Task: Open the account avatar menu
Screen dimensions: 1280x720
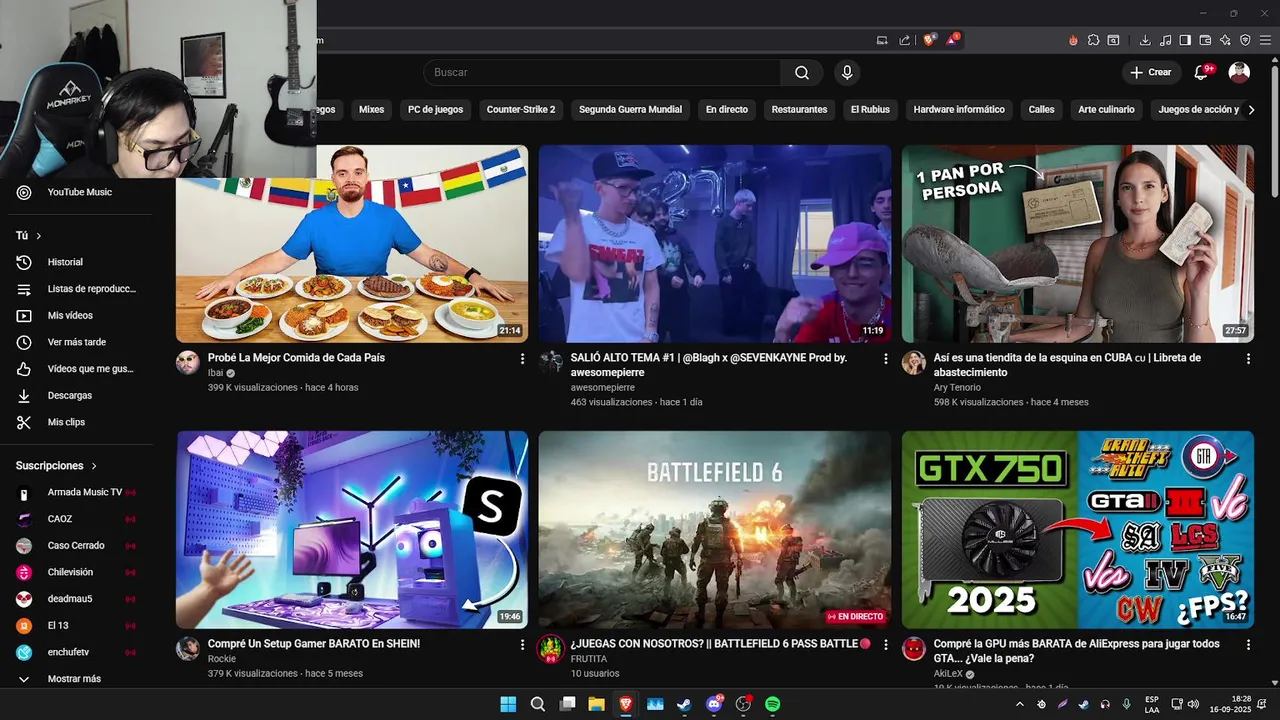Action: [x=1239, y=72]
